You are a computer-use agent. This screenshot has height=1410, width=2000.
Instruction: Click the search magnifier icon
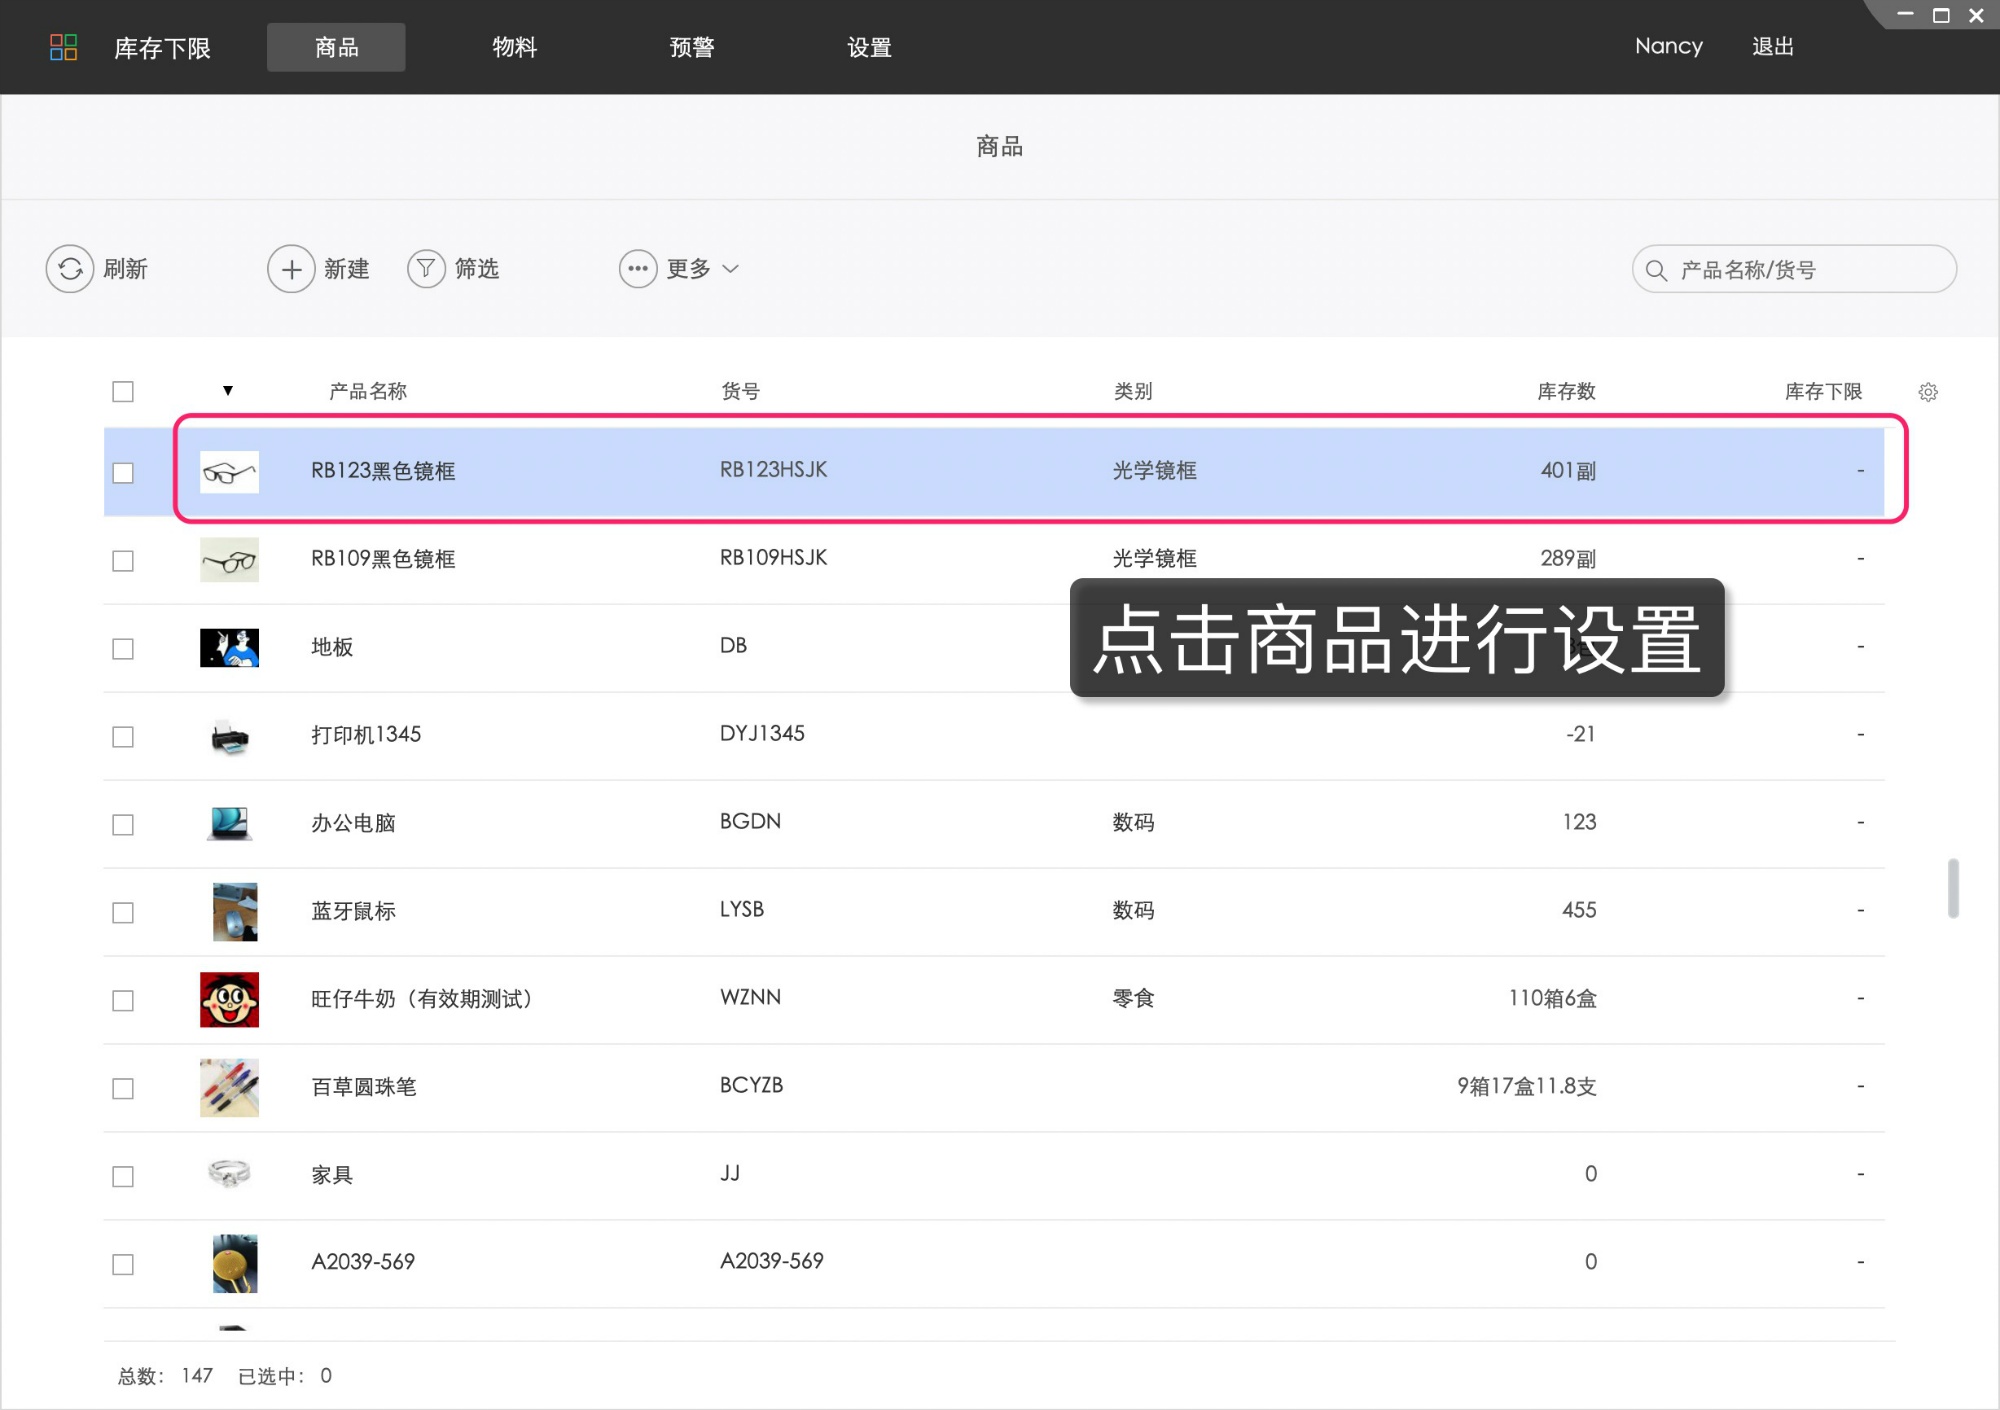(x=1656, y=270)
